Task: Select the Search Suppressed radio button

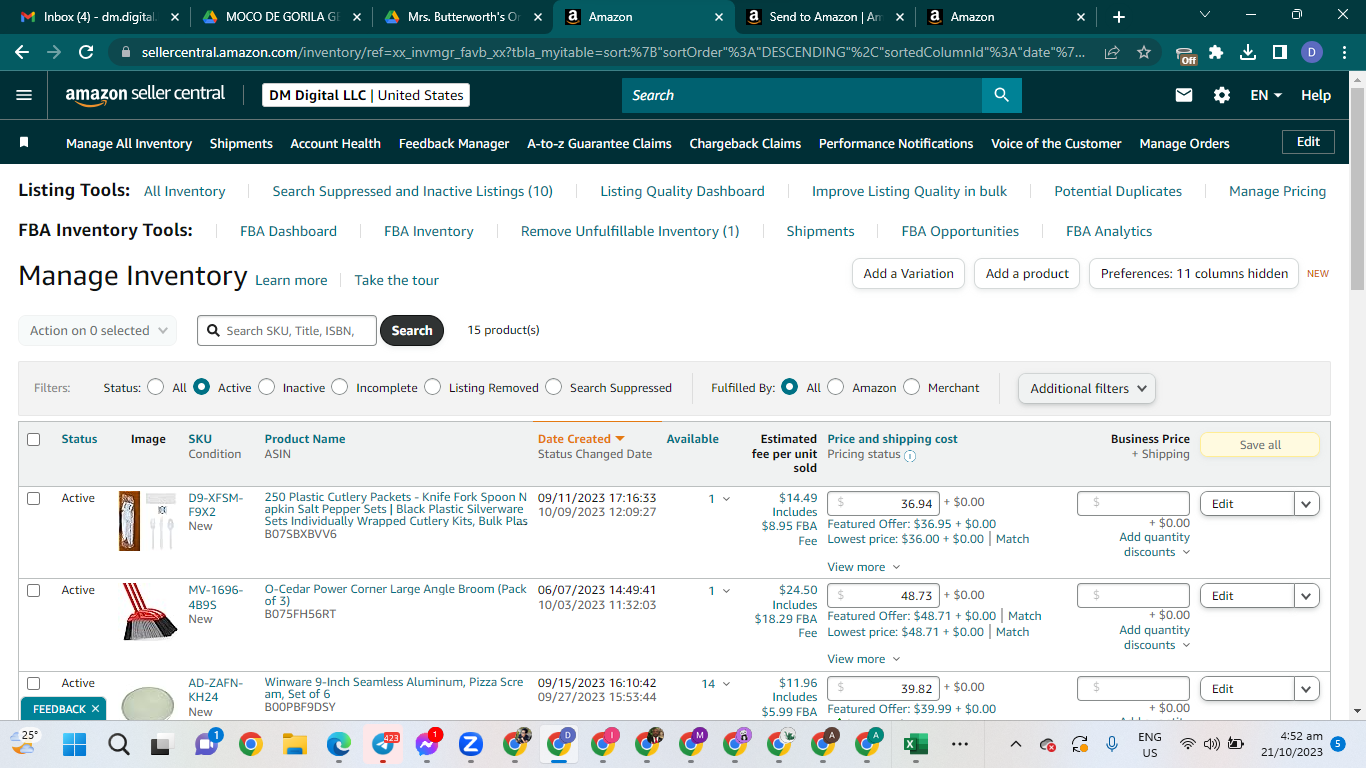Action: click(553, 387)
